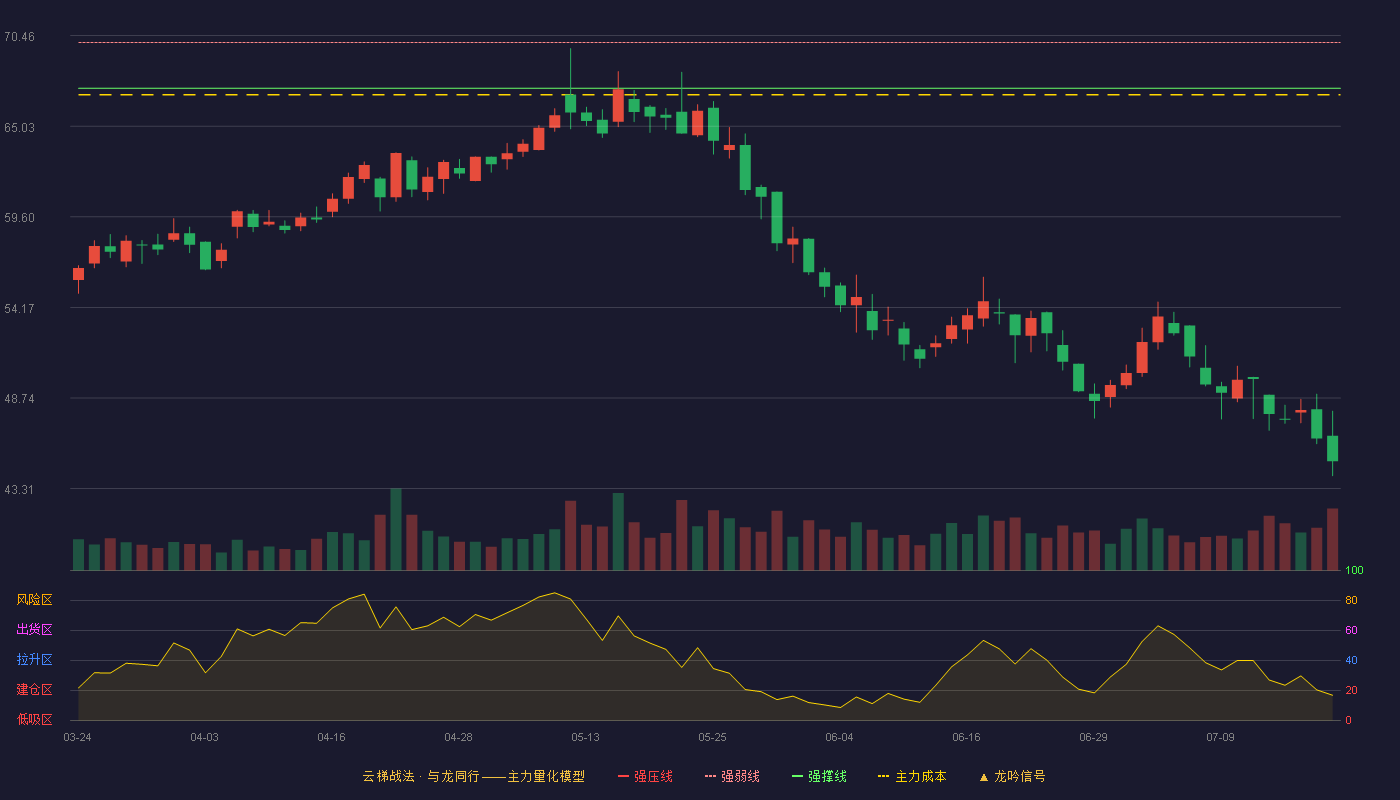Click the 05-13 date axis label
The height and width of the screenshot is (800, 1400).
pyautogui.click(x=585, y=737)
